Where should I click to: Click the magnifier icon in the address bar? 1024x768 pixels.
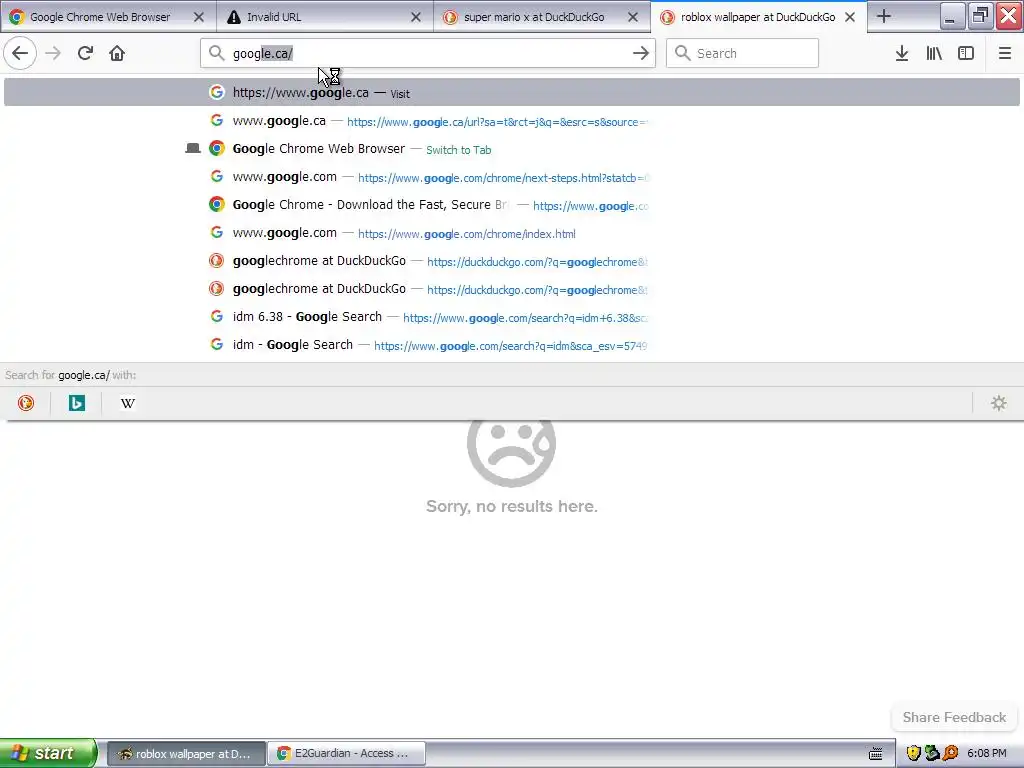click(x=216, y=53)
